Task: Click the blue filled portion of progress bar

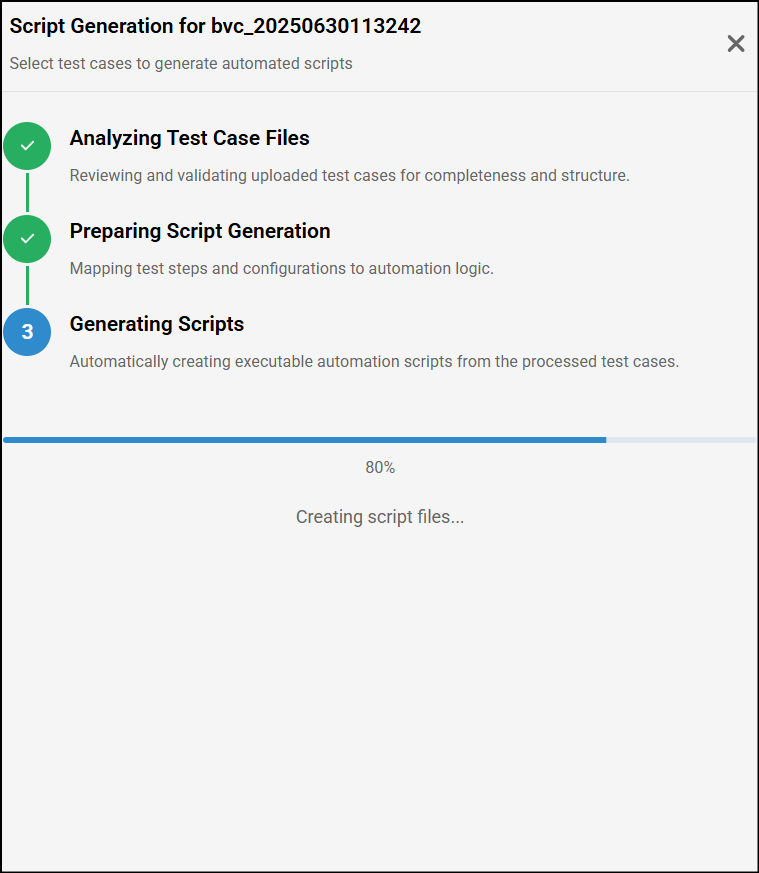Action: click(x=304, y=439)
